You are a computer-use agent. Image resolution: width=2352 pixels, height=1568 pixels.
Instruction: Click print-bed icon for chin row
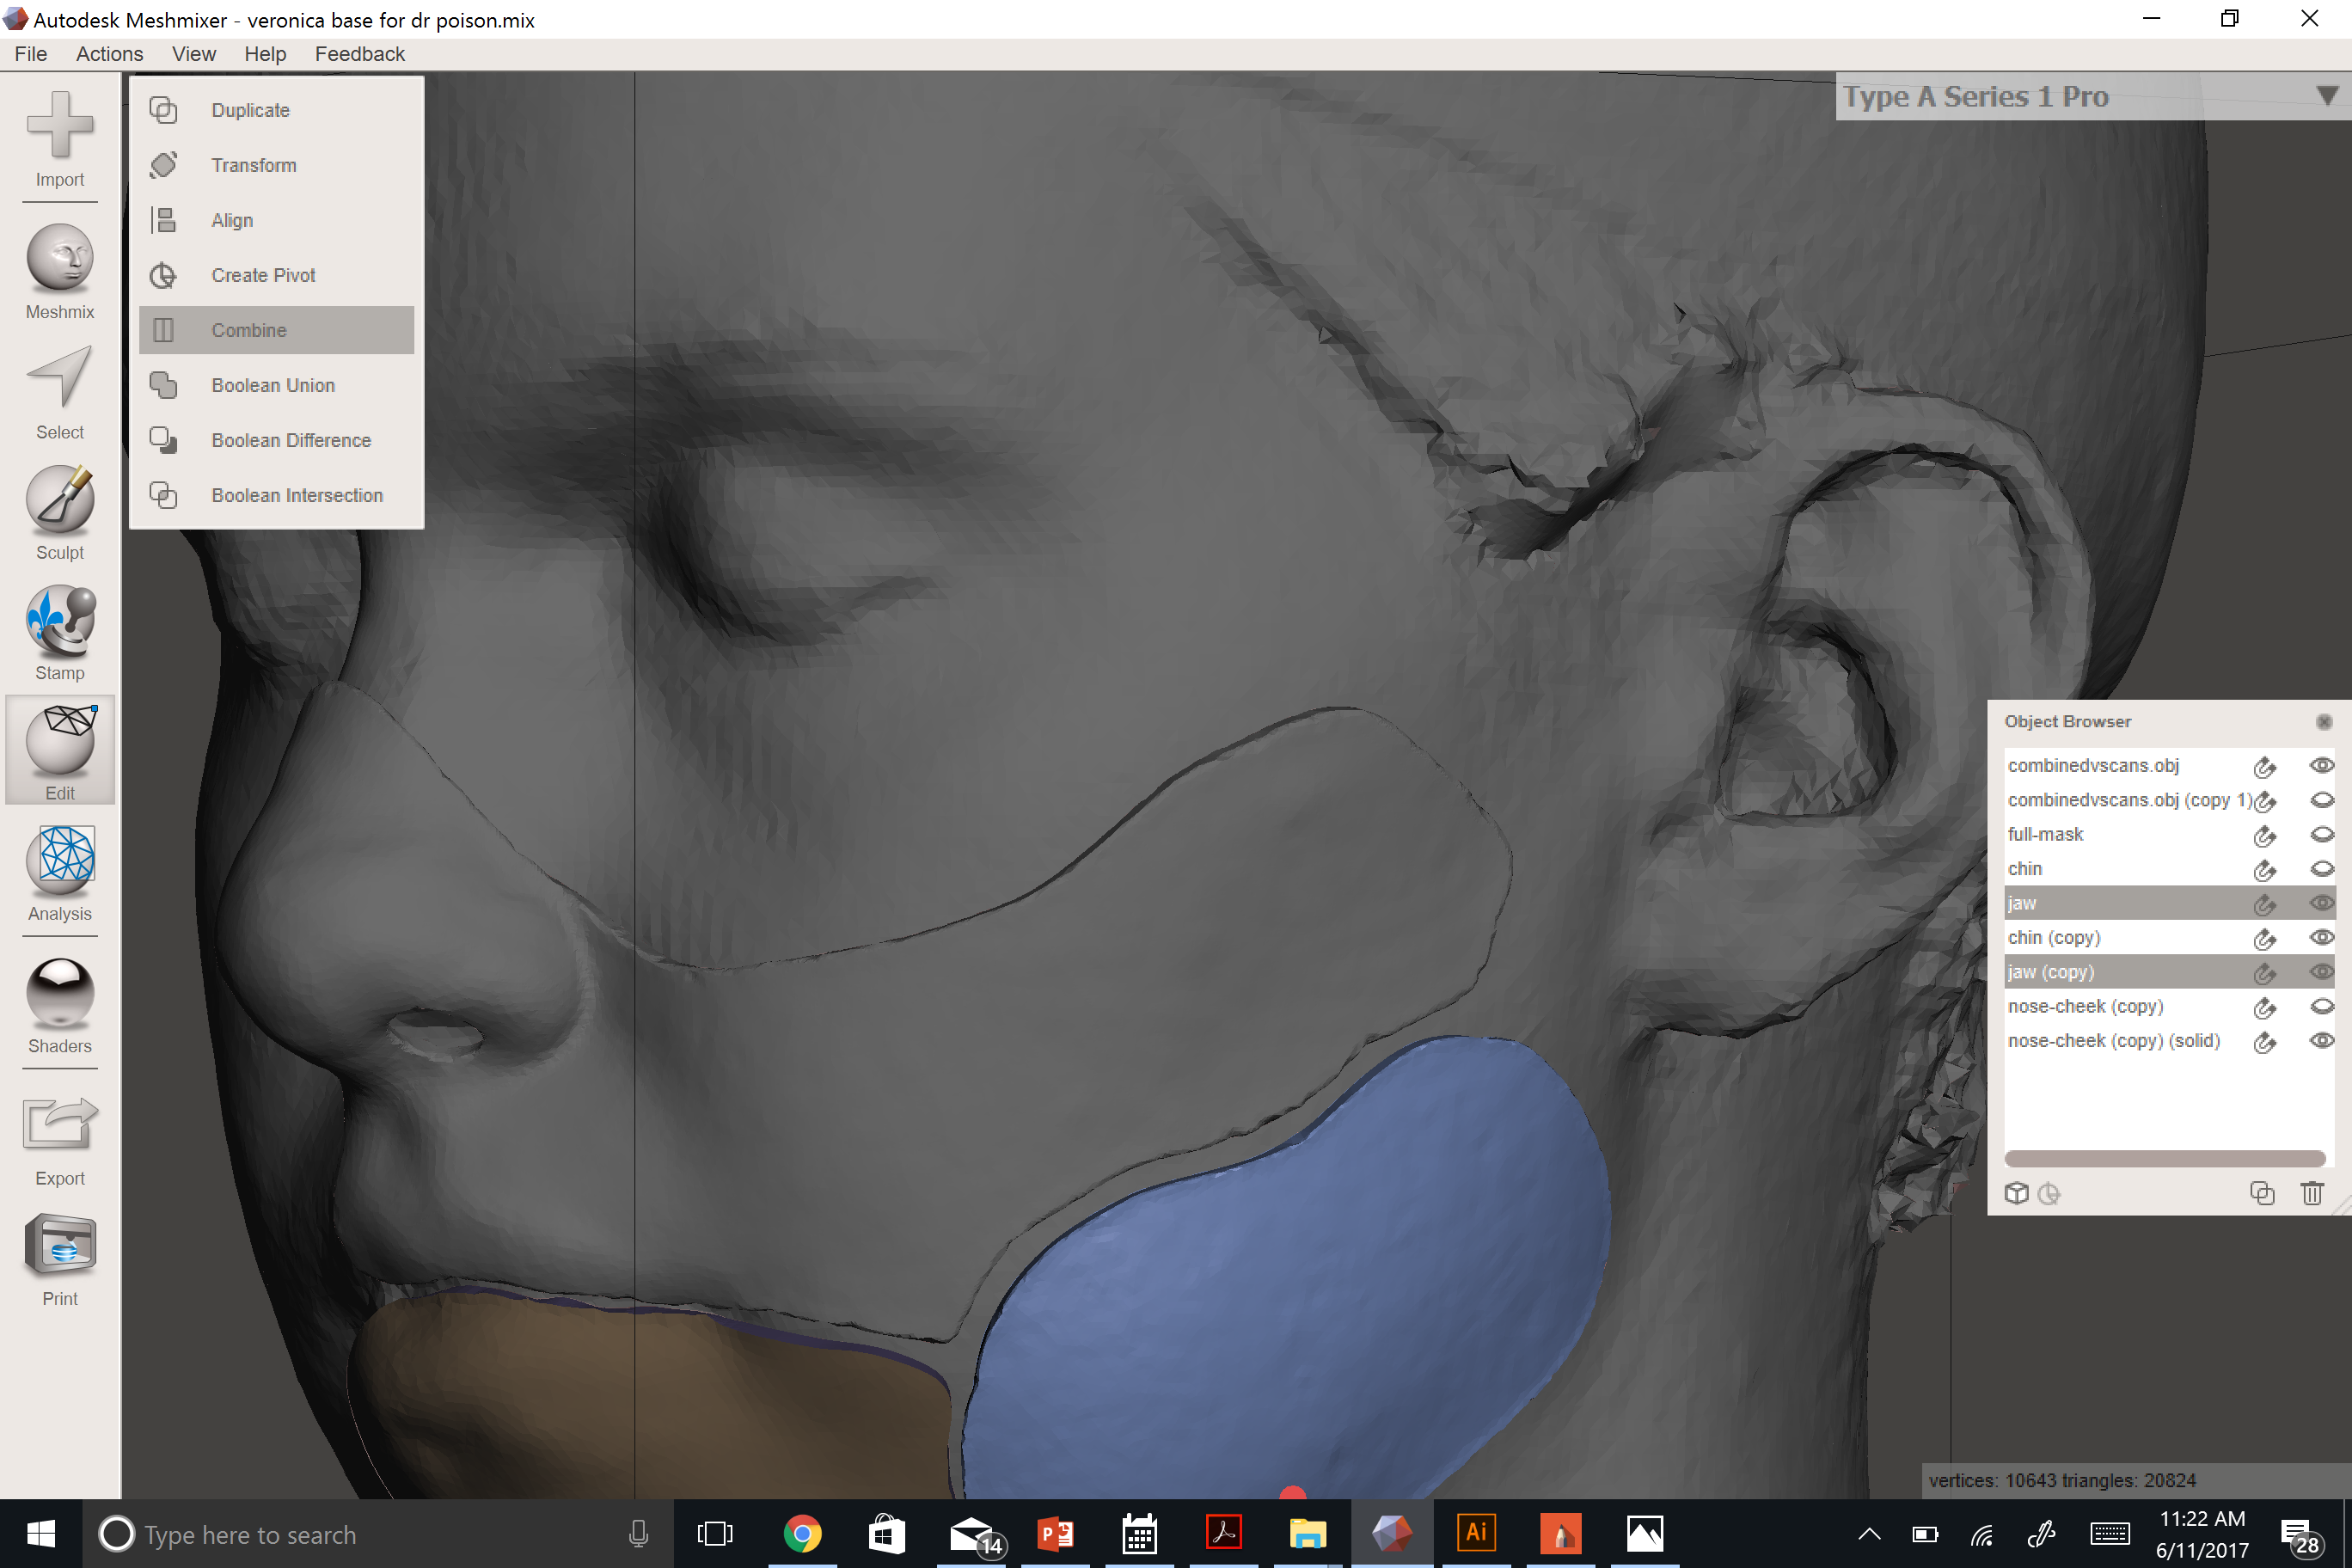pos(2264,871)
